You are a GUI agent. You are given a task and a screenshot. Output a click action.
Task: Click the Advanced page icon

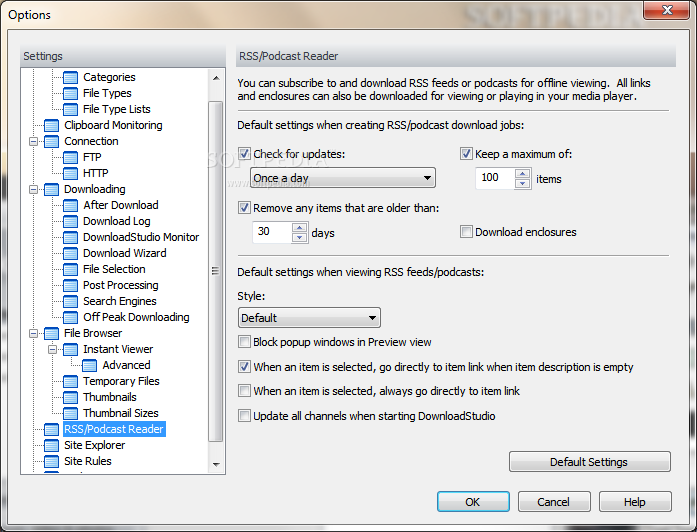(89, 365)
